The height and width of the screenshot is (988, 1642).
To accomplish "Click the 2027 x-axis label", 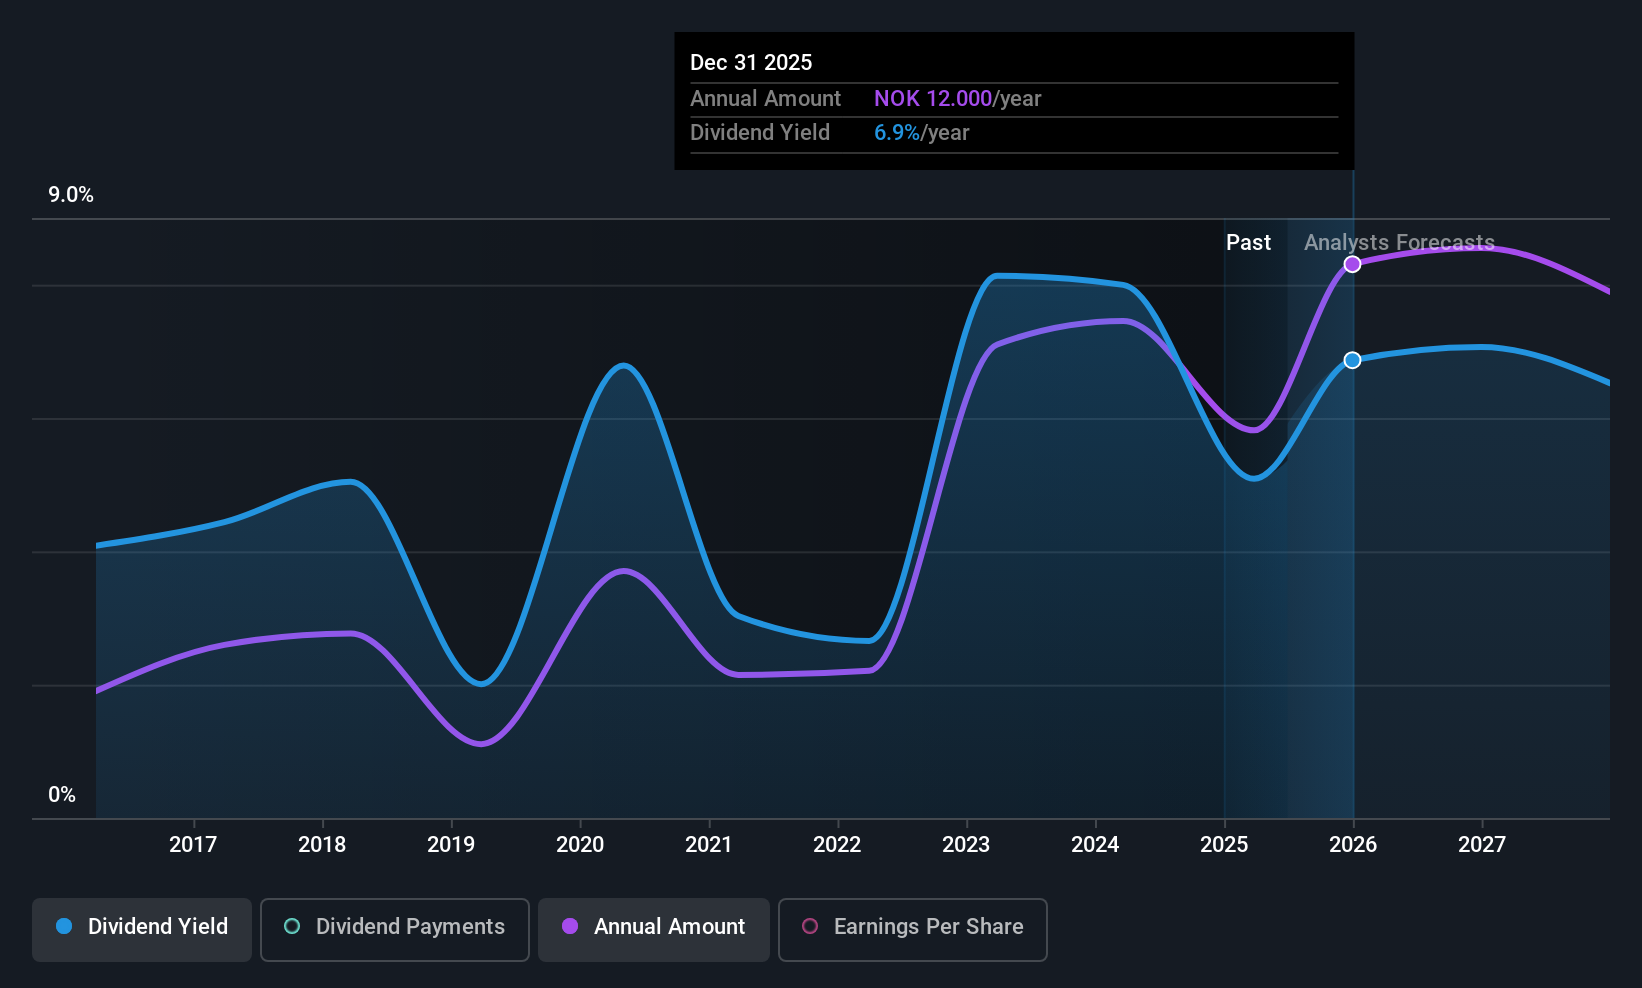I will (1482, 845).
